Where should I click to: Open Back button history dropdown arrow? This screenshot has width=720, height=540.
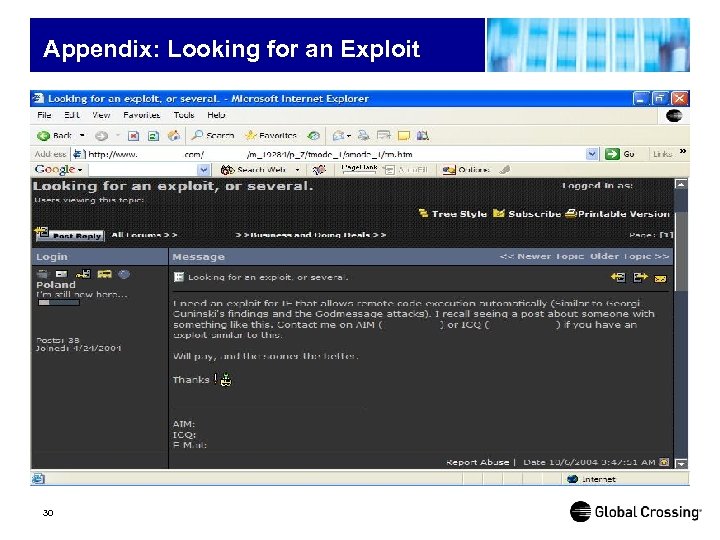point(82,135)
